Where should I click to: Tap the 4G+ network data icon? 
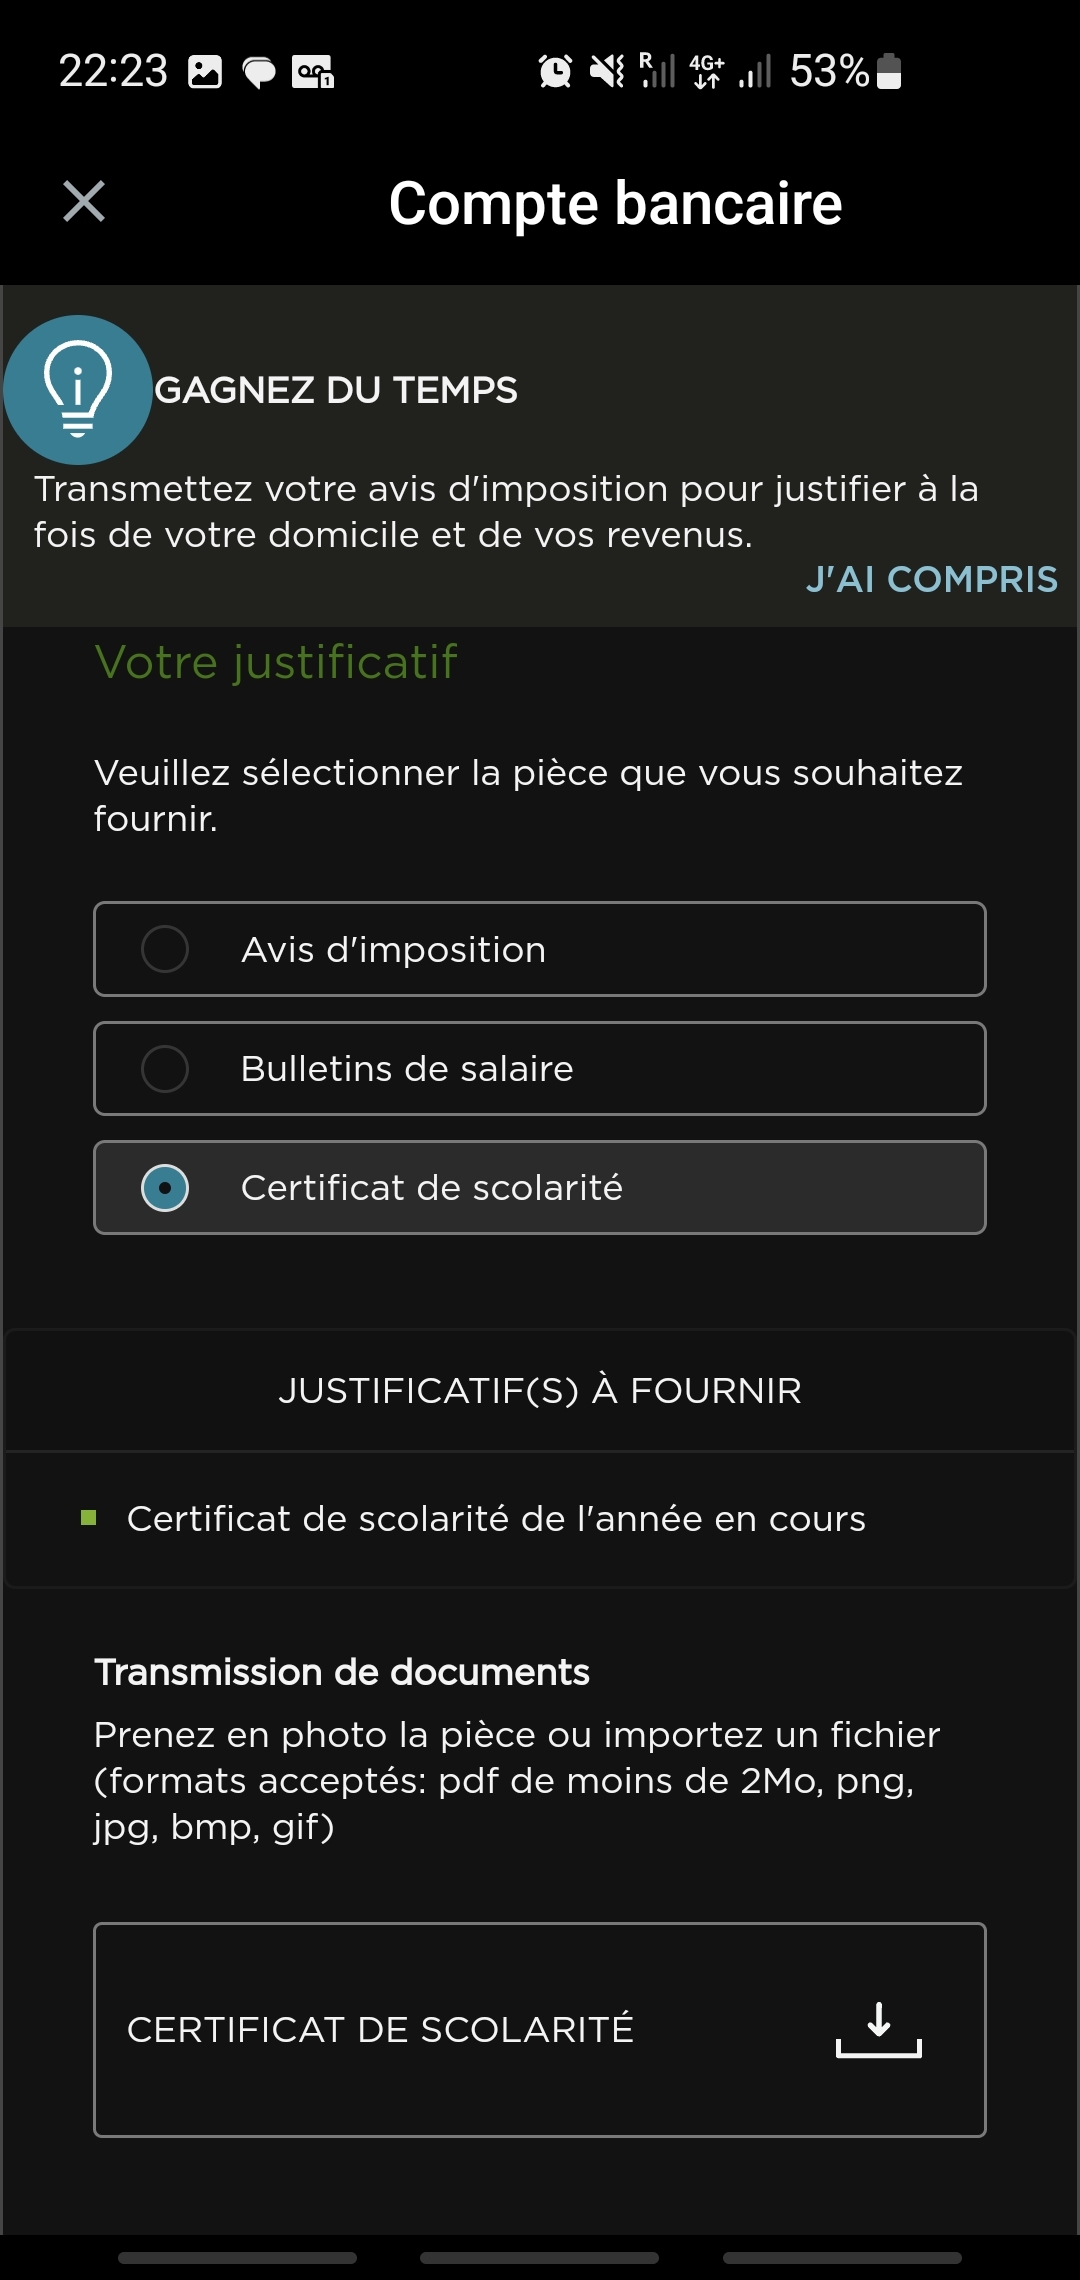(x=707, y=71)
